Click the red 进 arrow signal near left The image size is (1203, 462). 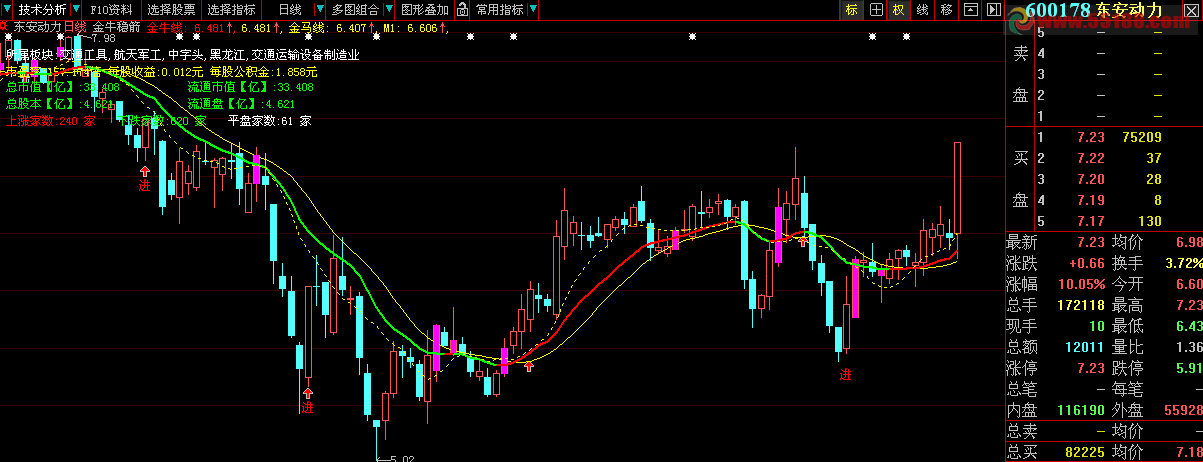click(144, 185)
